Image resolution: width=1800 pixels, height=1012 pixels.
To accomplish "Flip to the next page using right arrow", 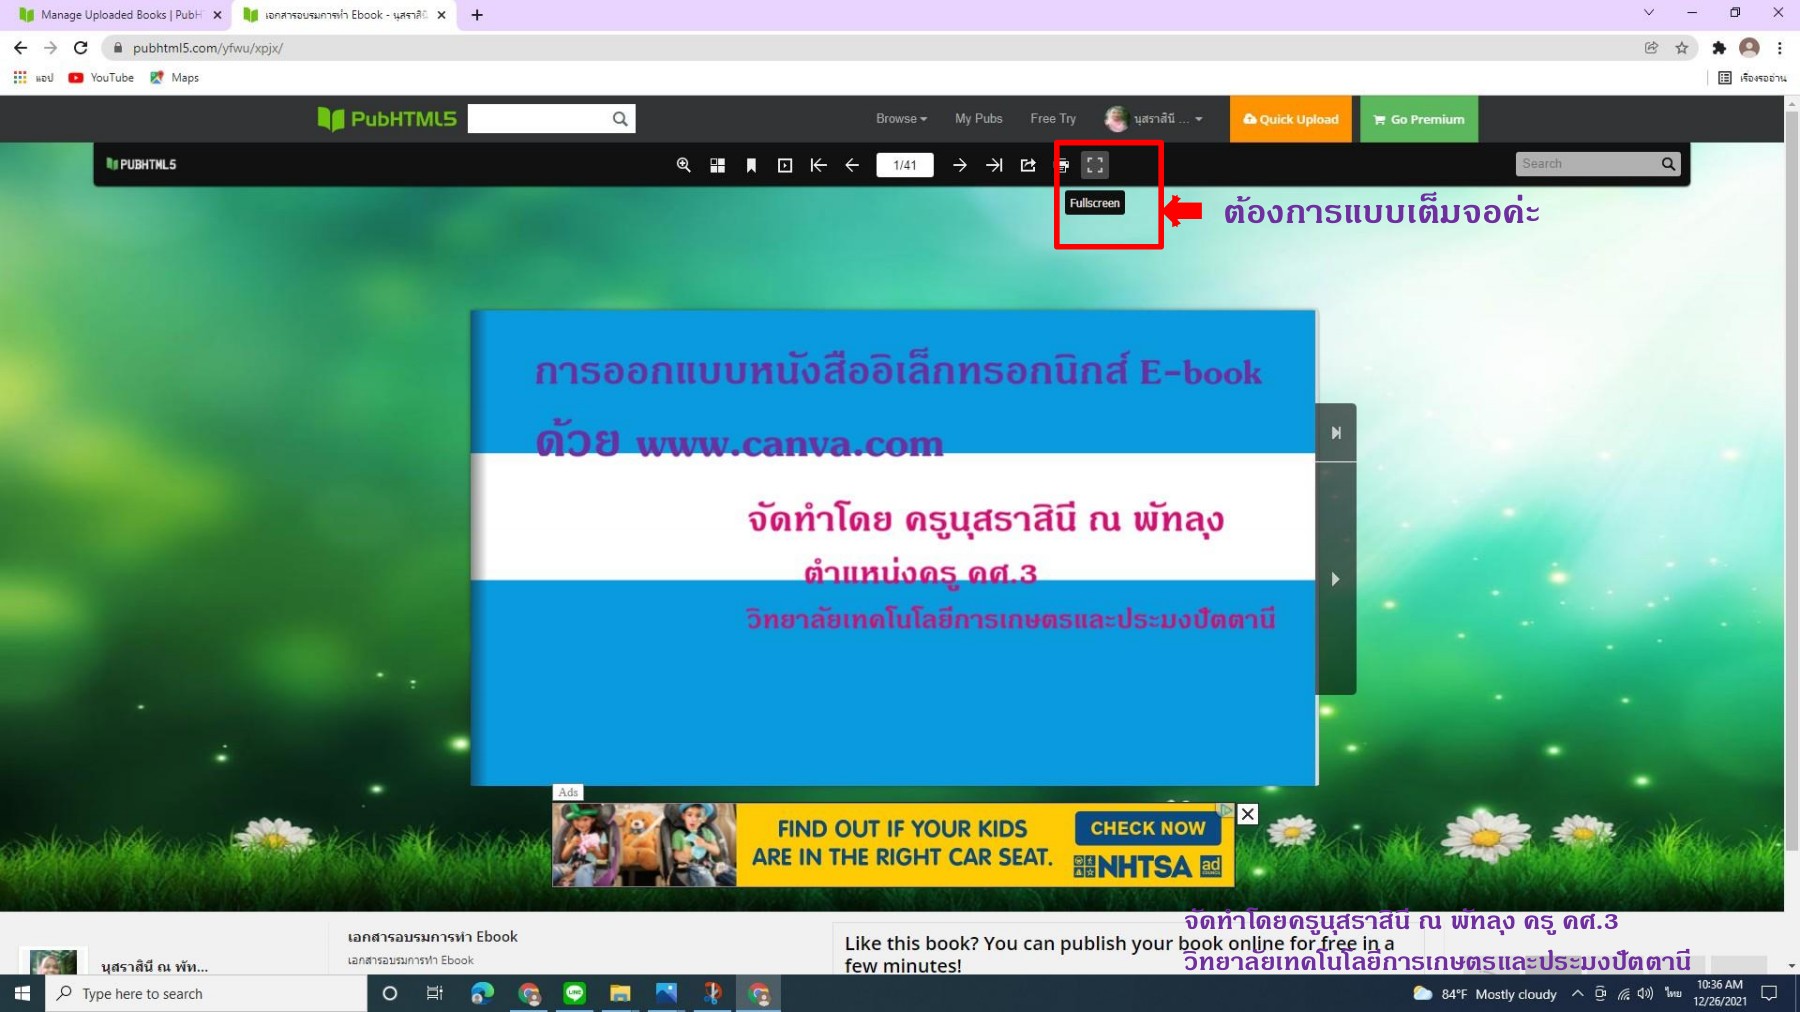I will click(x=959, y=165).
